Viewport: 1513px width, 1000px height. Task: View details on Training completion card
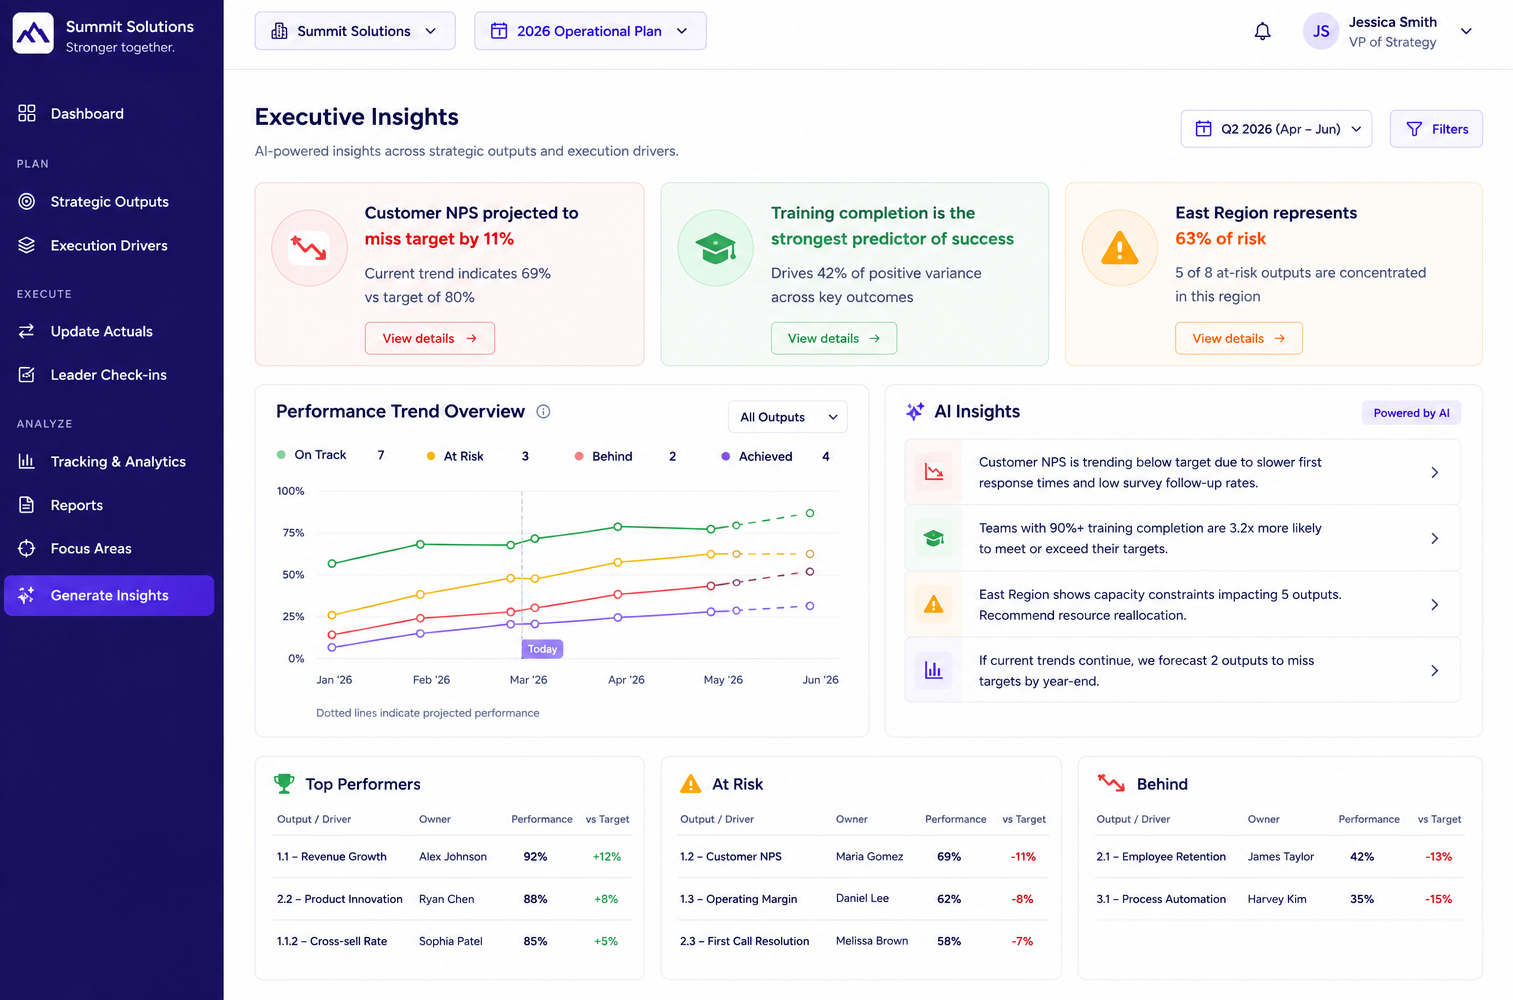(x=834, y=338)
